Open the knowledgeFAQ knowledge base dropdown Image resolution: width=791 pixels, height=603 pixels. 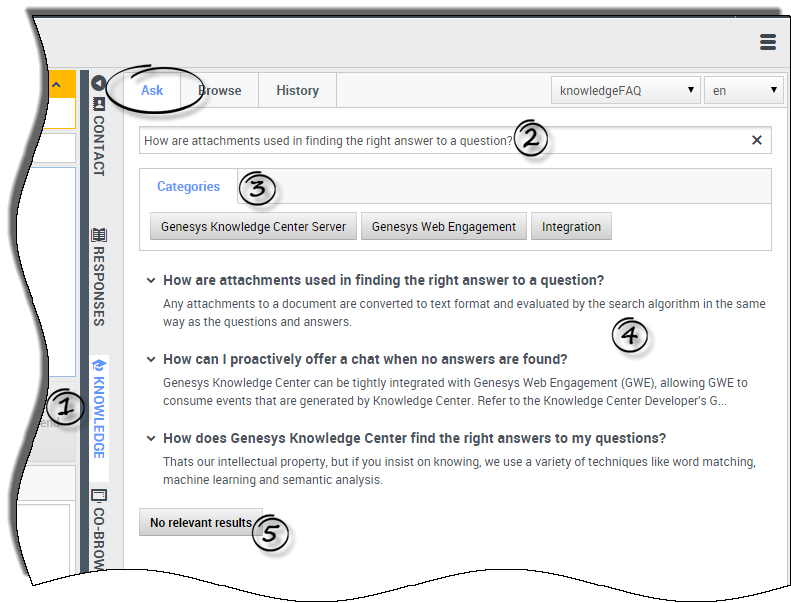point(626,91)
